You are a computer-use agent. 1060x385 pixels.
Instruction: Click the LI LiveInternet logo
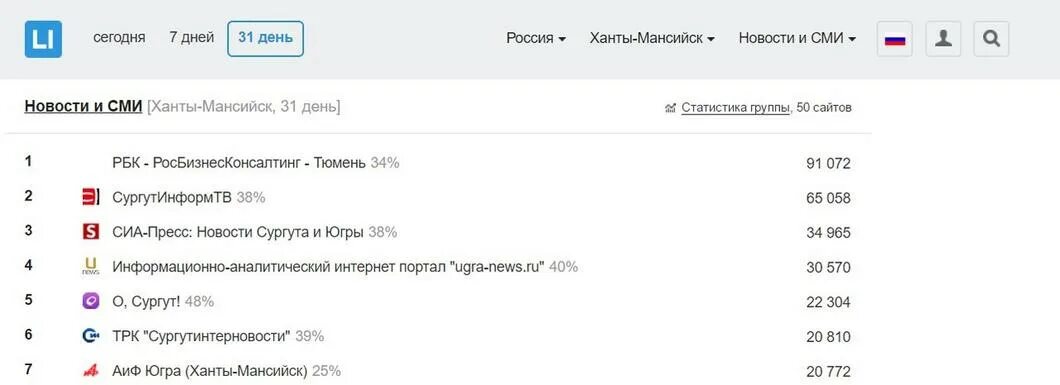pyautogui.click(x=43, y=39)
